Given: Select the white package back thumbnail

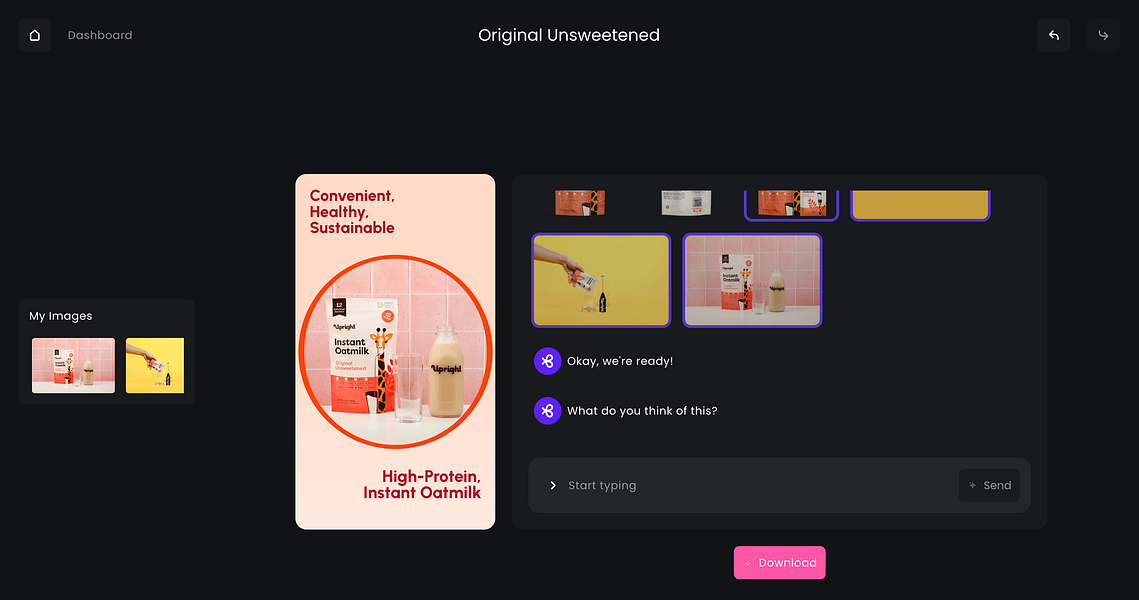Looking at the screenshot, I should (686, 203).
